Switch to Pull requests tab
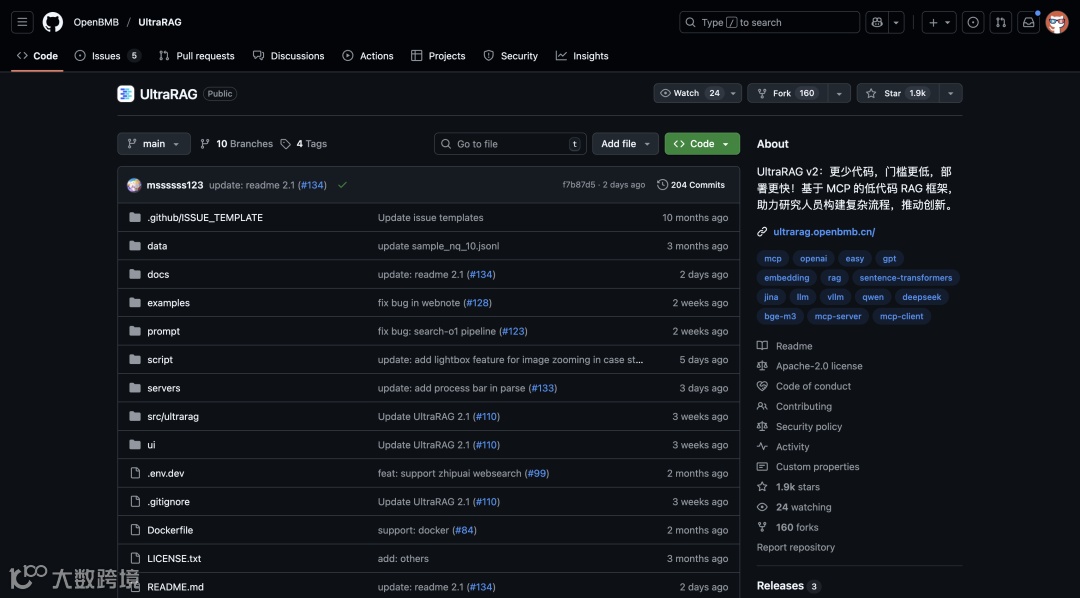Image resolution: width=1080 pixels, height=598 pixels. pos(196,56)
